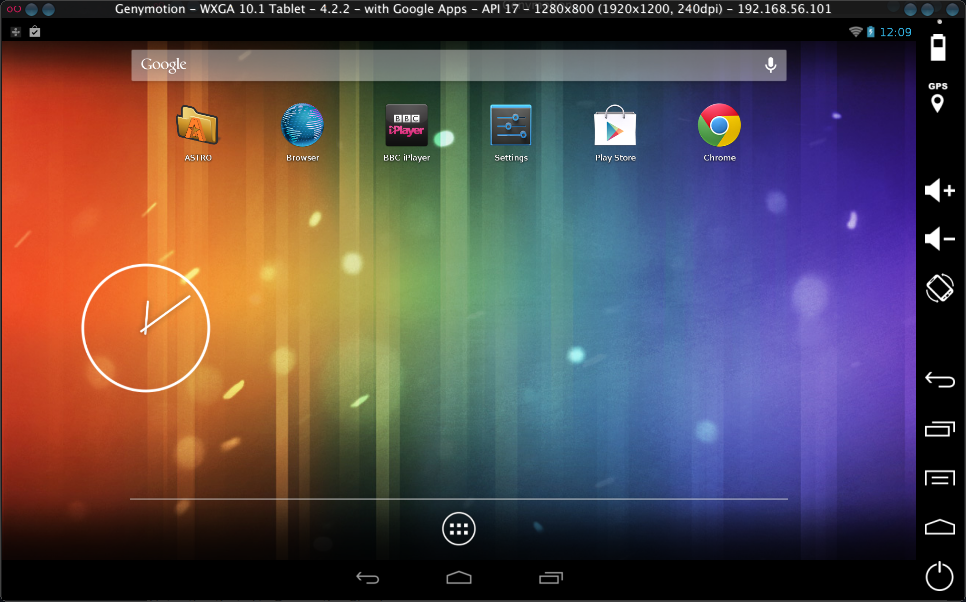966x602 pixels.
Task: Show recent apps in navigation bar
Action: tap(551, 577)
